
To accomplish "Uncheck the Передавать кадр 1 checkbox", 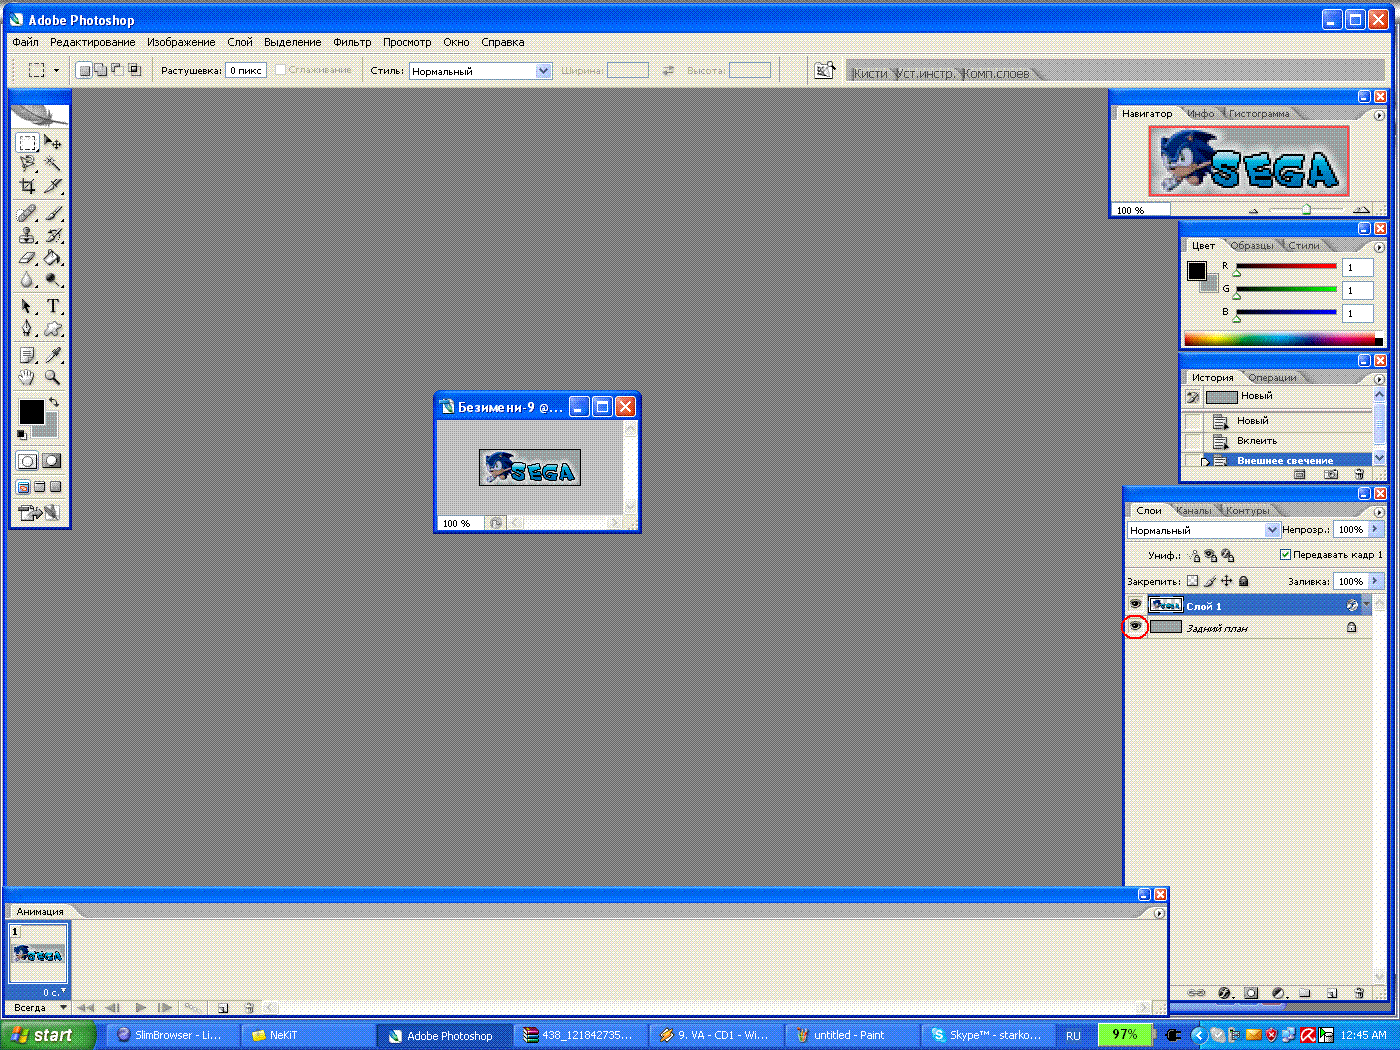I will [x=1286, y=555].
